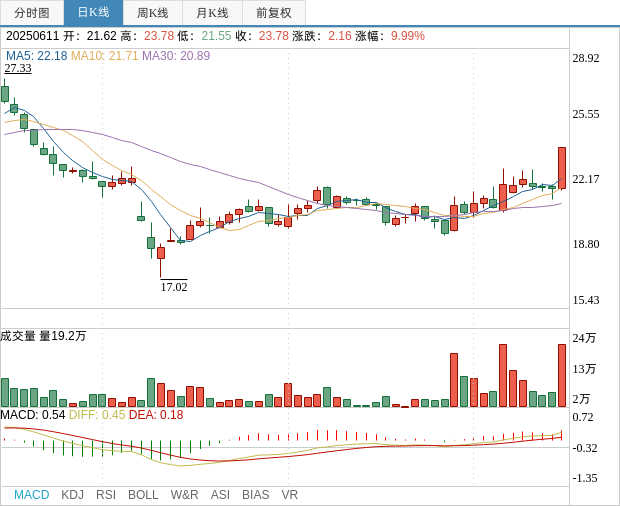
Task: Select the MACD indicator tab
Action: click(x=31, y=495)
